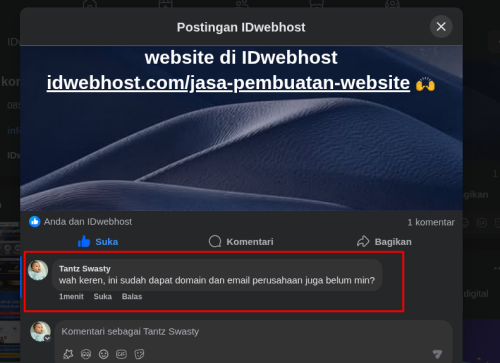The height and width of the screenshot is (363, 500).
Task: Reply to the comment with Balas
Action: pos(132,296)
